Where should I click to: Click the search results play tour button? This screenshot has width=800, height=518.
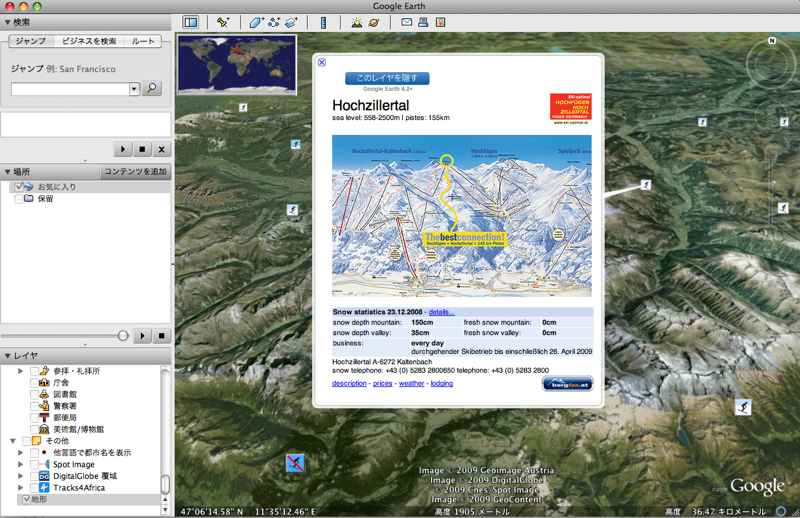pos(122,149)
